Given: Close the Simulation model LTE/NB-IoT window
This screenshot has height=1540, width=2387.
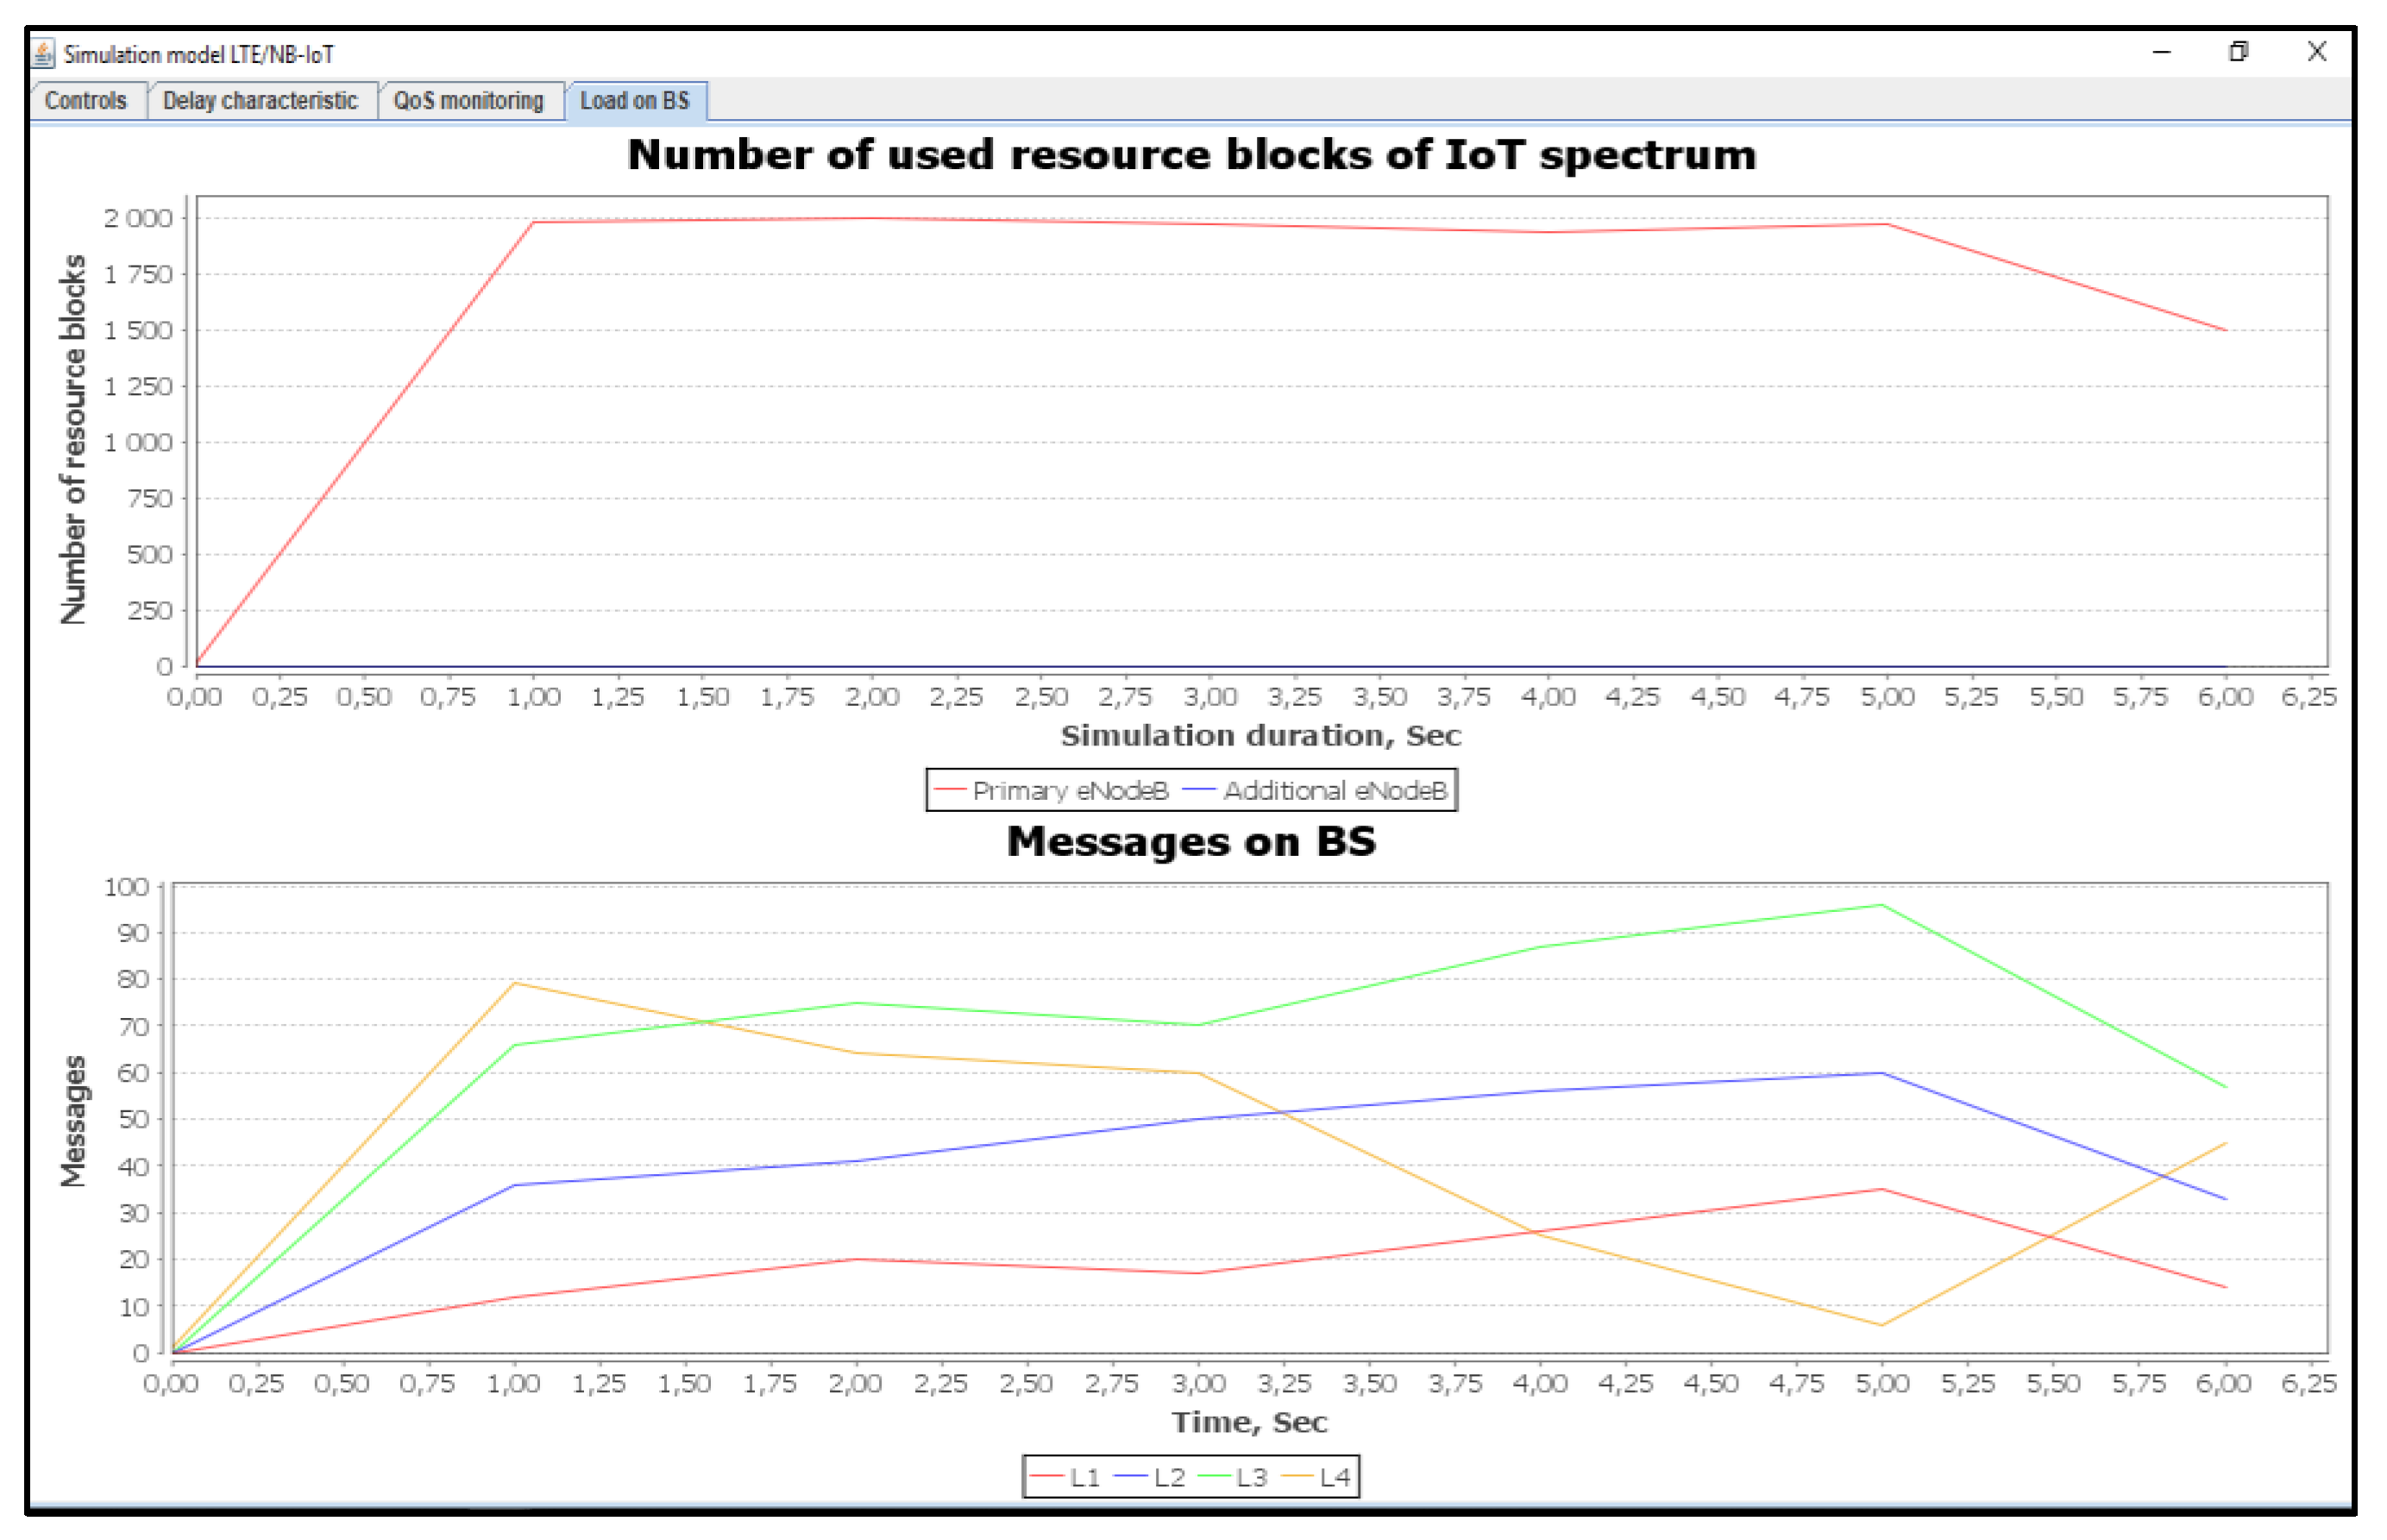Looking at the screenshot, I should tap(2316, 52).
